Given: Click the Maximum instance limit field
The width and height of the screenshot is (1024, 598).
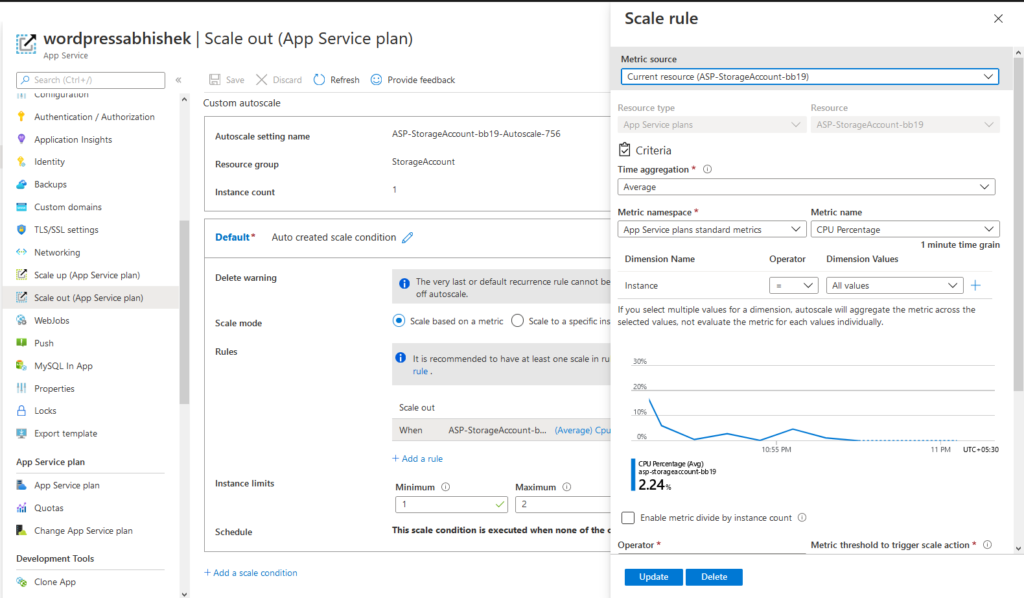Looking at the screenshot, I should (563, 504).
